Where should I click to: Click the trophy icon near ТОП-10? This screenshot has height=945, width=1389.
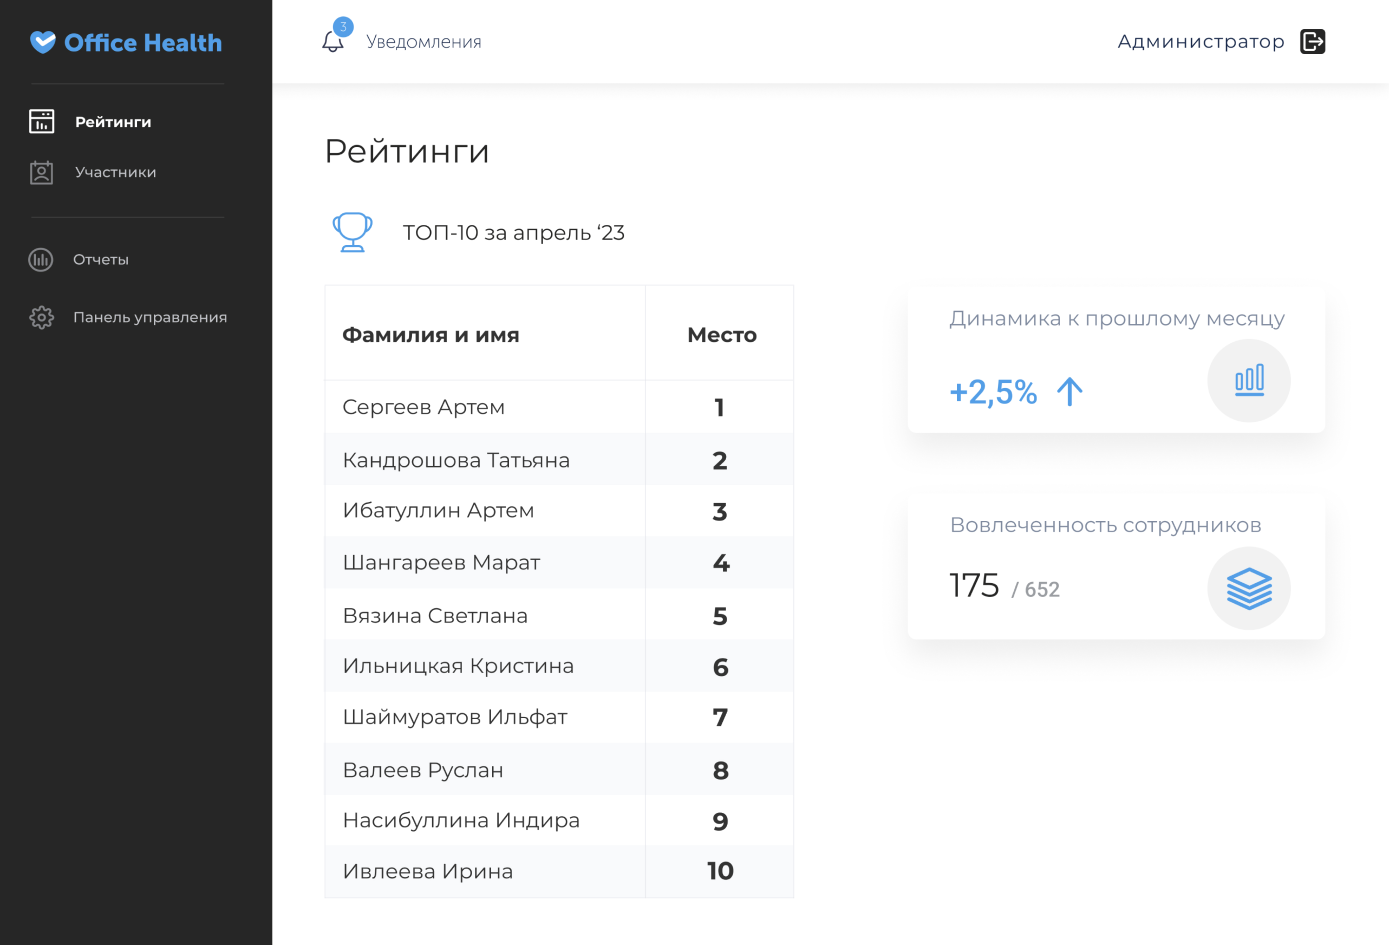pyautogui.click(x=352, y=232)
